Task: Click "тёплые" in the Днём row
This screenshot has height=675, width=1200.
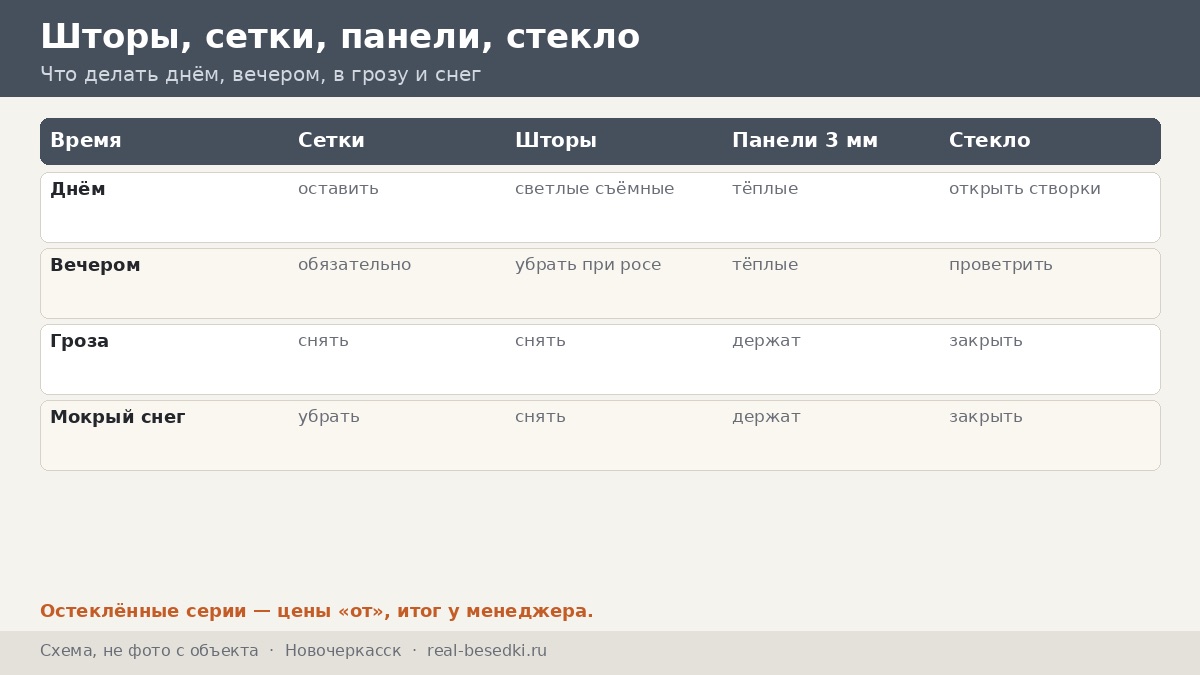Action: [x=765, y=189]
